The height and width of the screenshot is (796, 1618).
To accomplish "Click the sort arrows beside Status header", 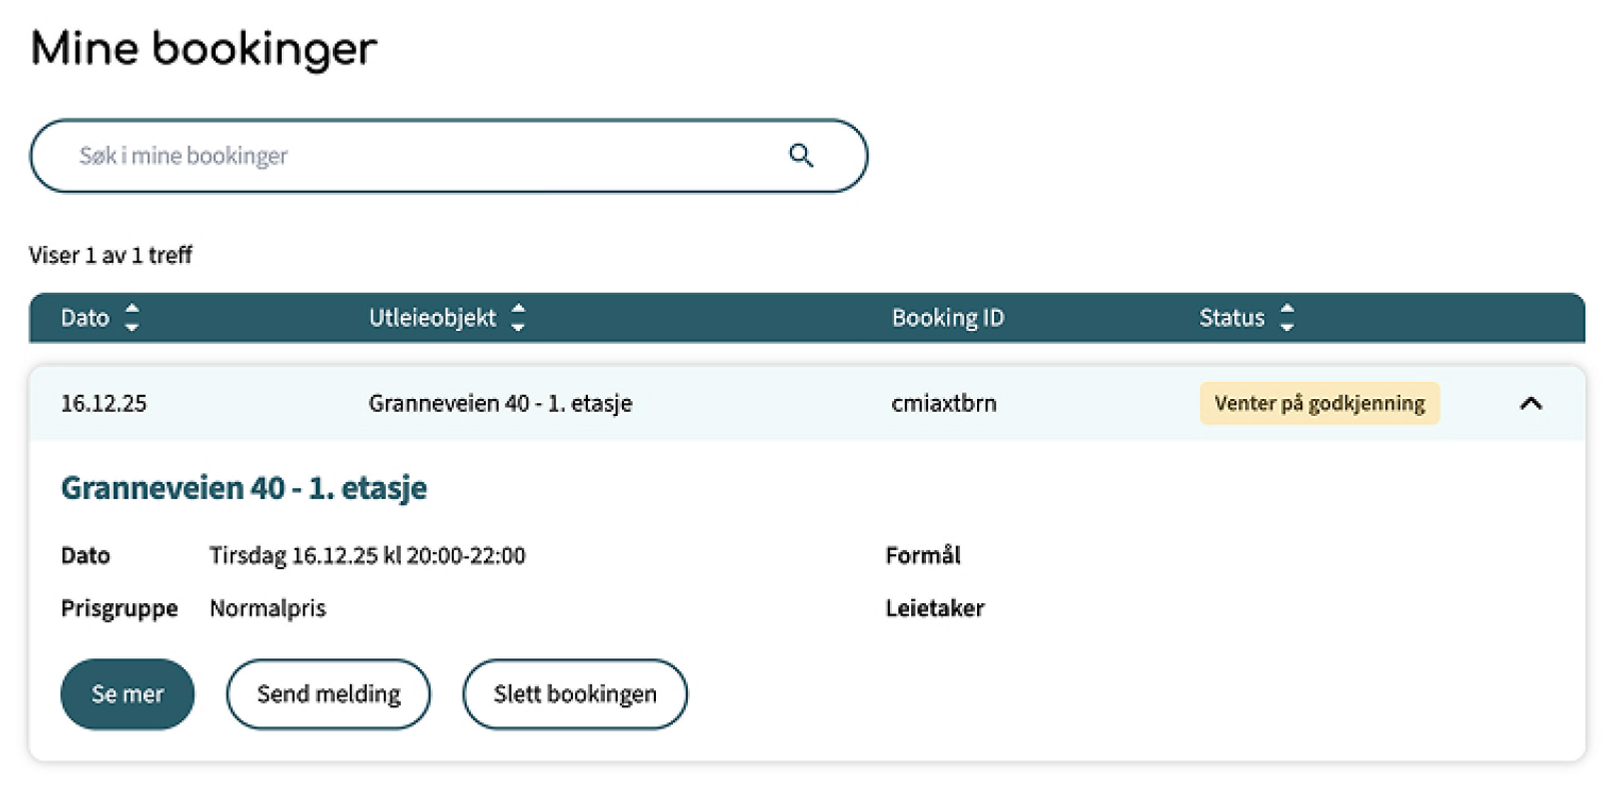I will [x=1287, y=318].
